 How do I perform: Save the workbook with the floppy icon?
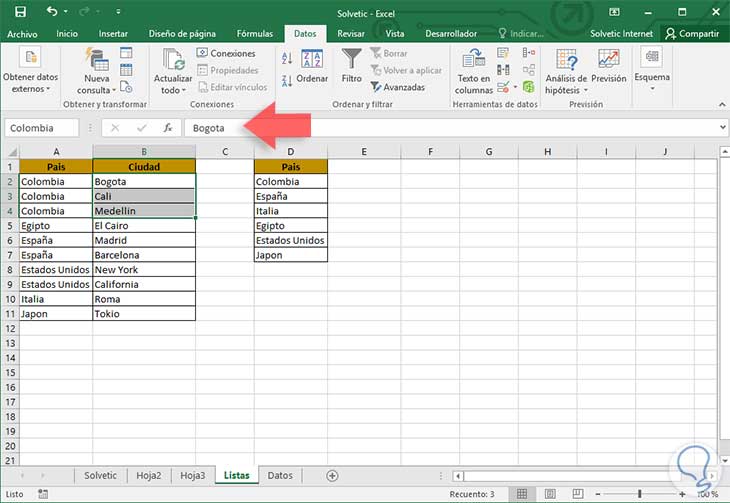(20, 12)
